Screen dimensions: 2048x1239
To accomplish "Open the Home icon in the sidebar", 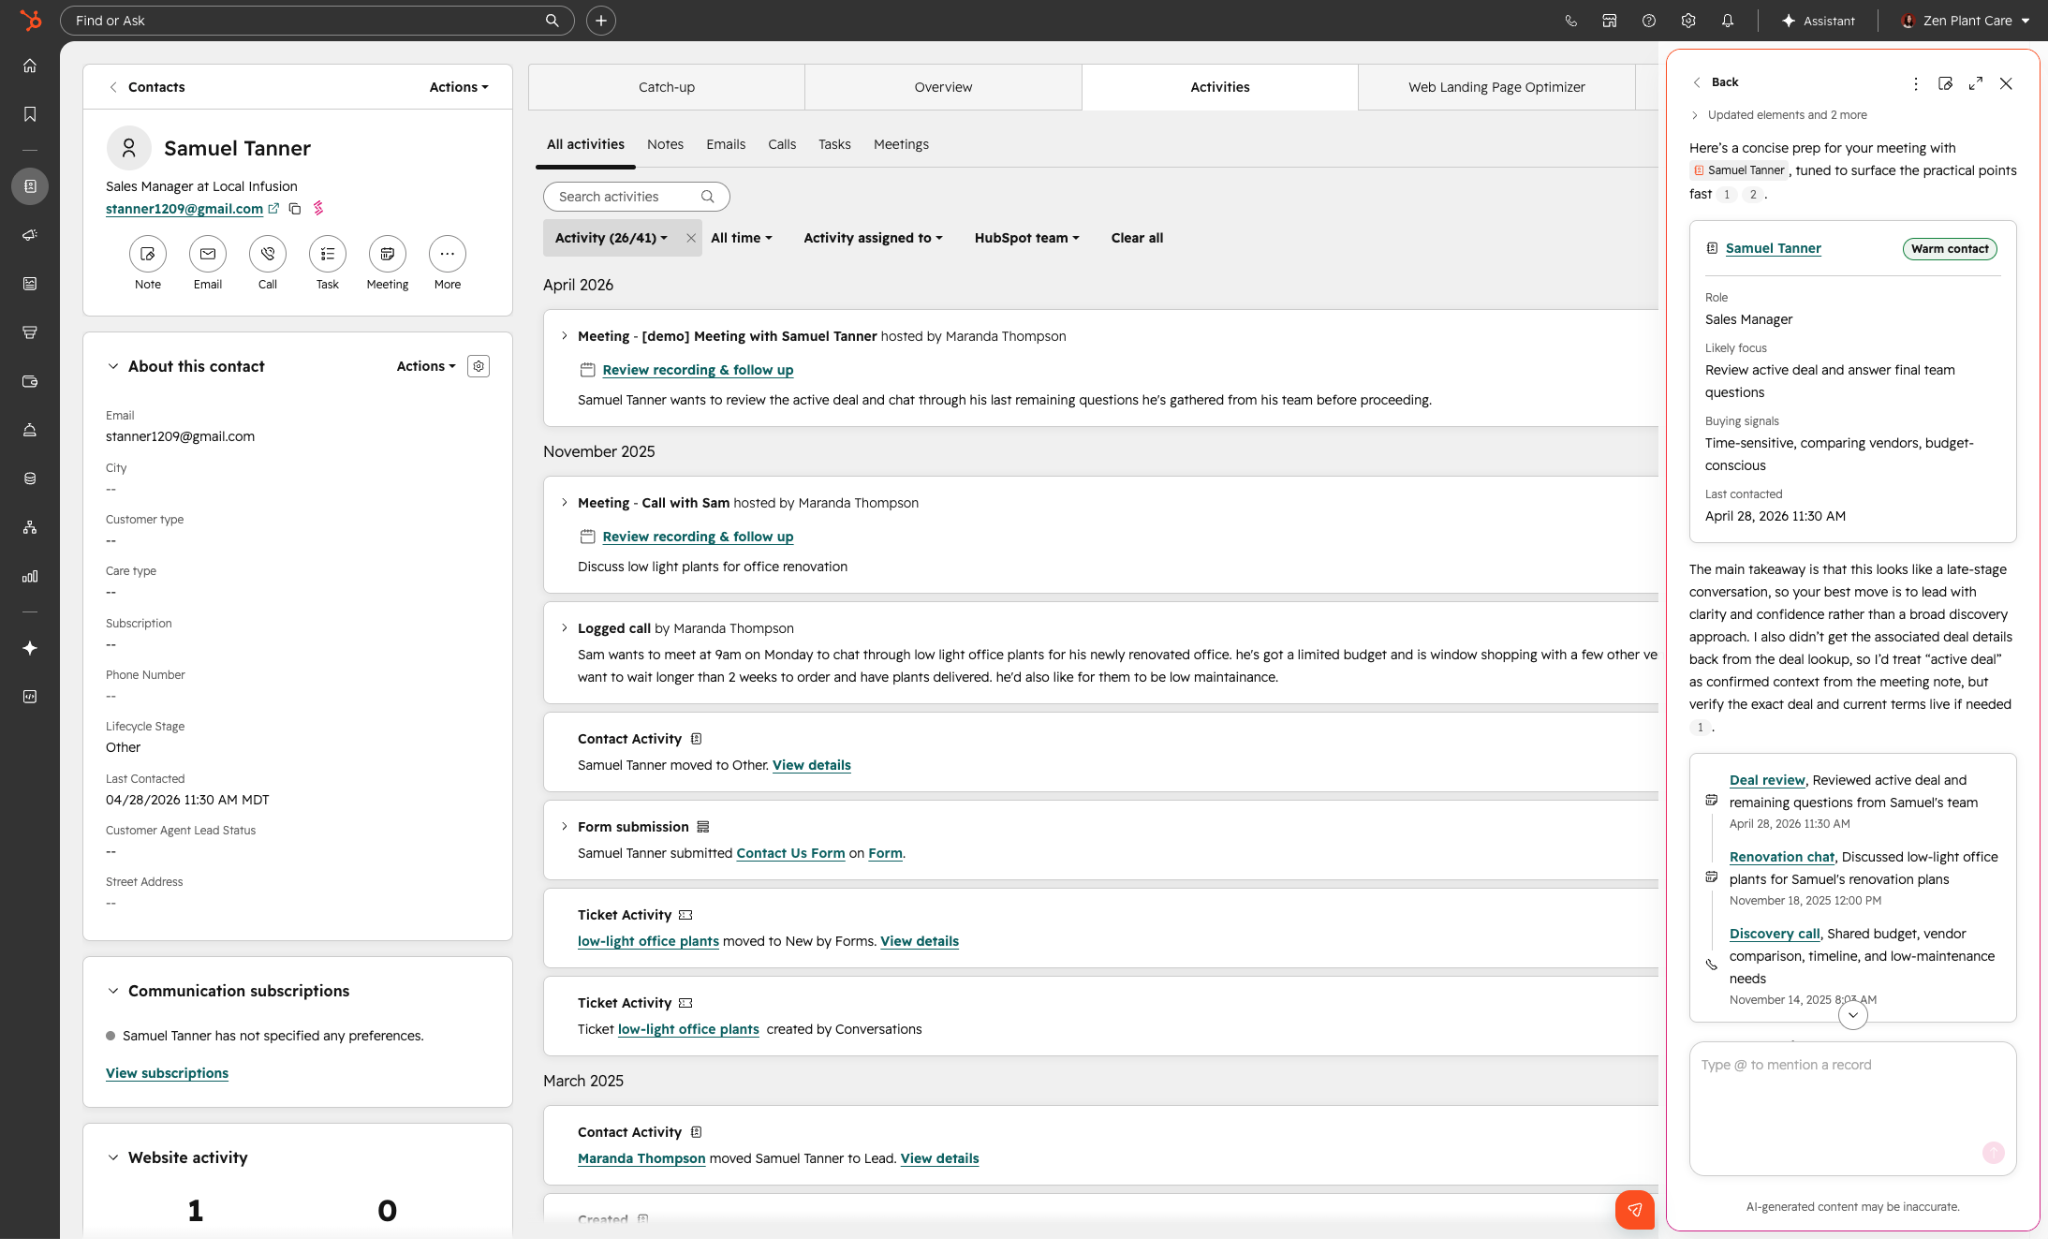I will 30,66.
